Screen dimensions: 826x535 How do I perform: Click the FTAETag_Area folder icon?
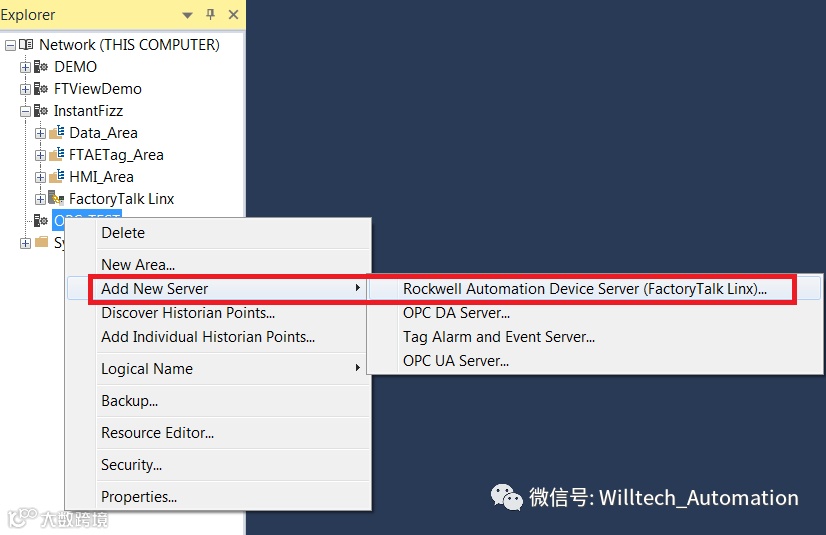tap(56, 155)
